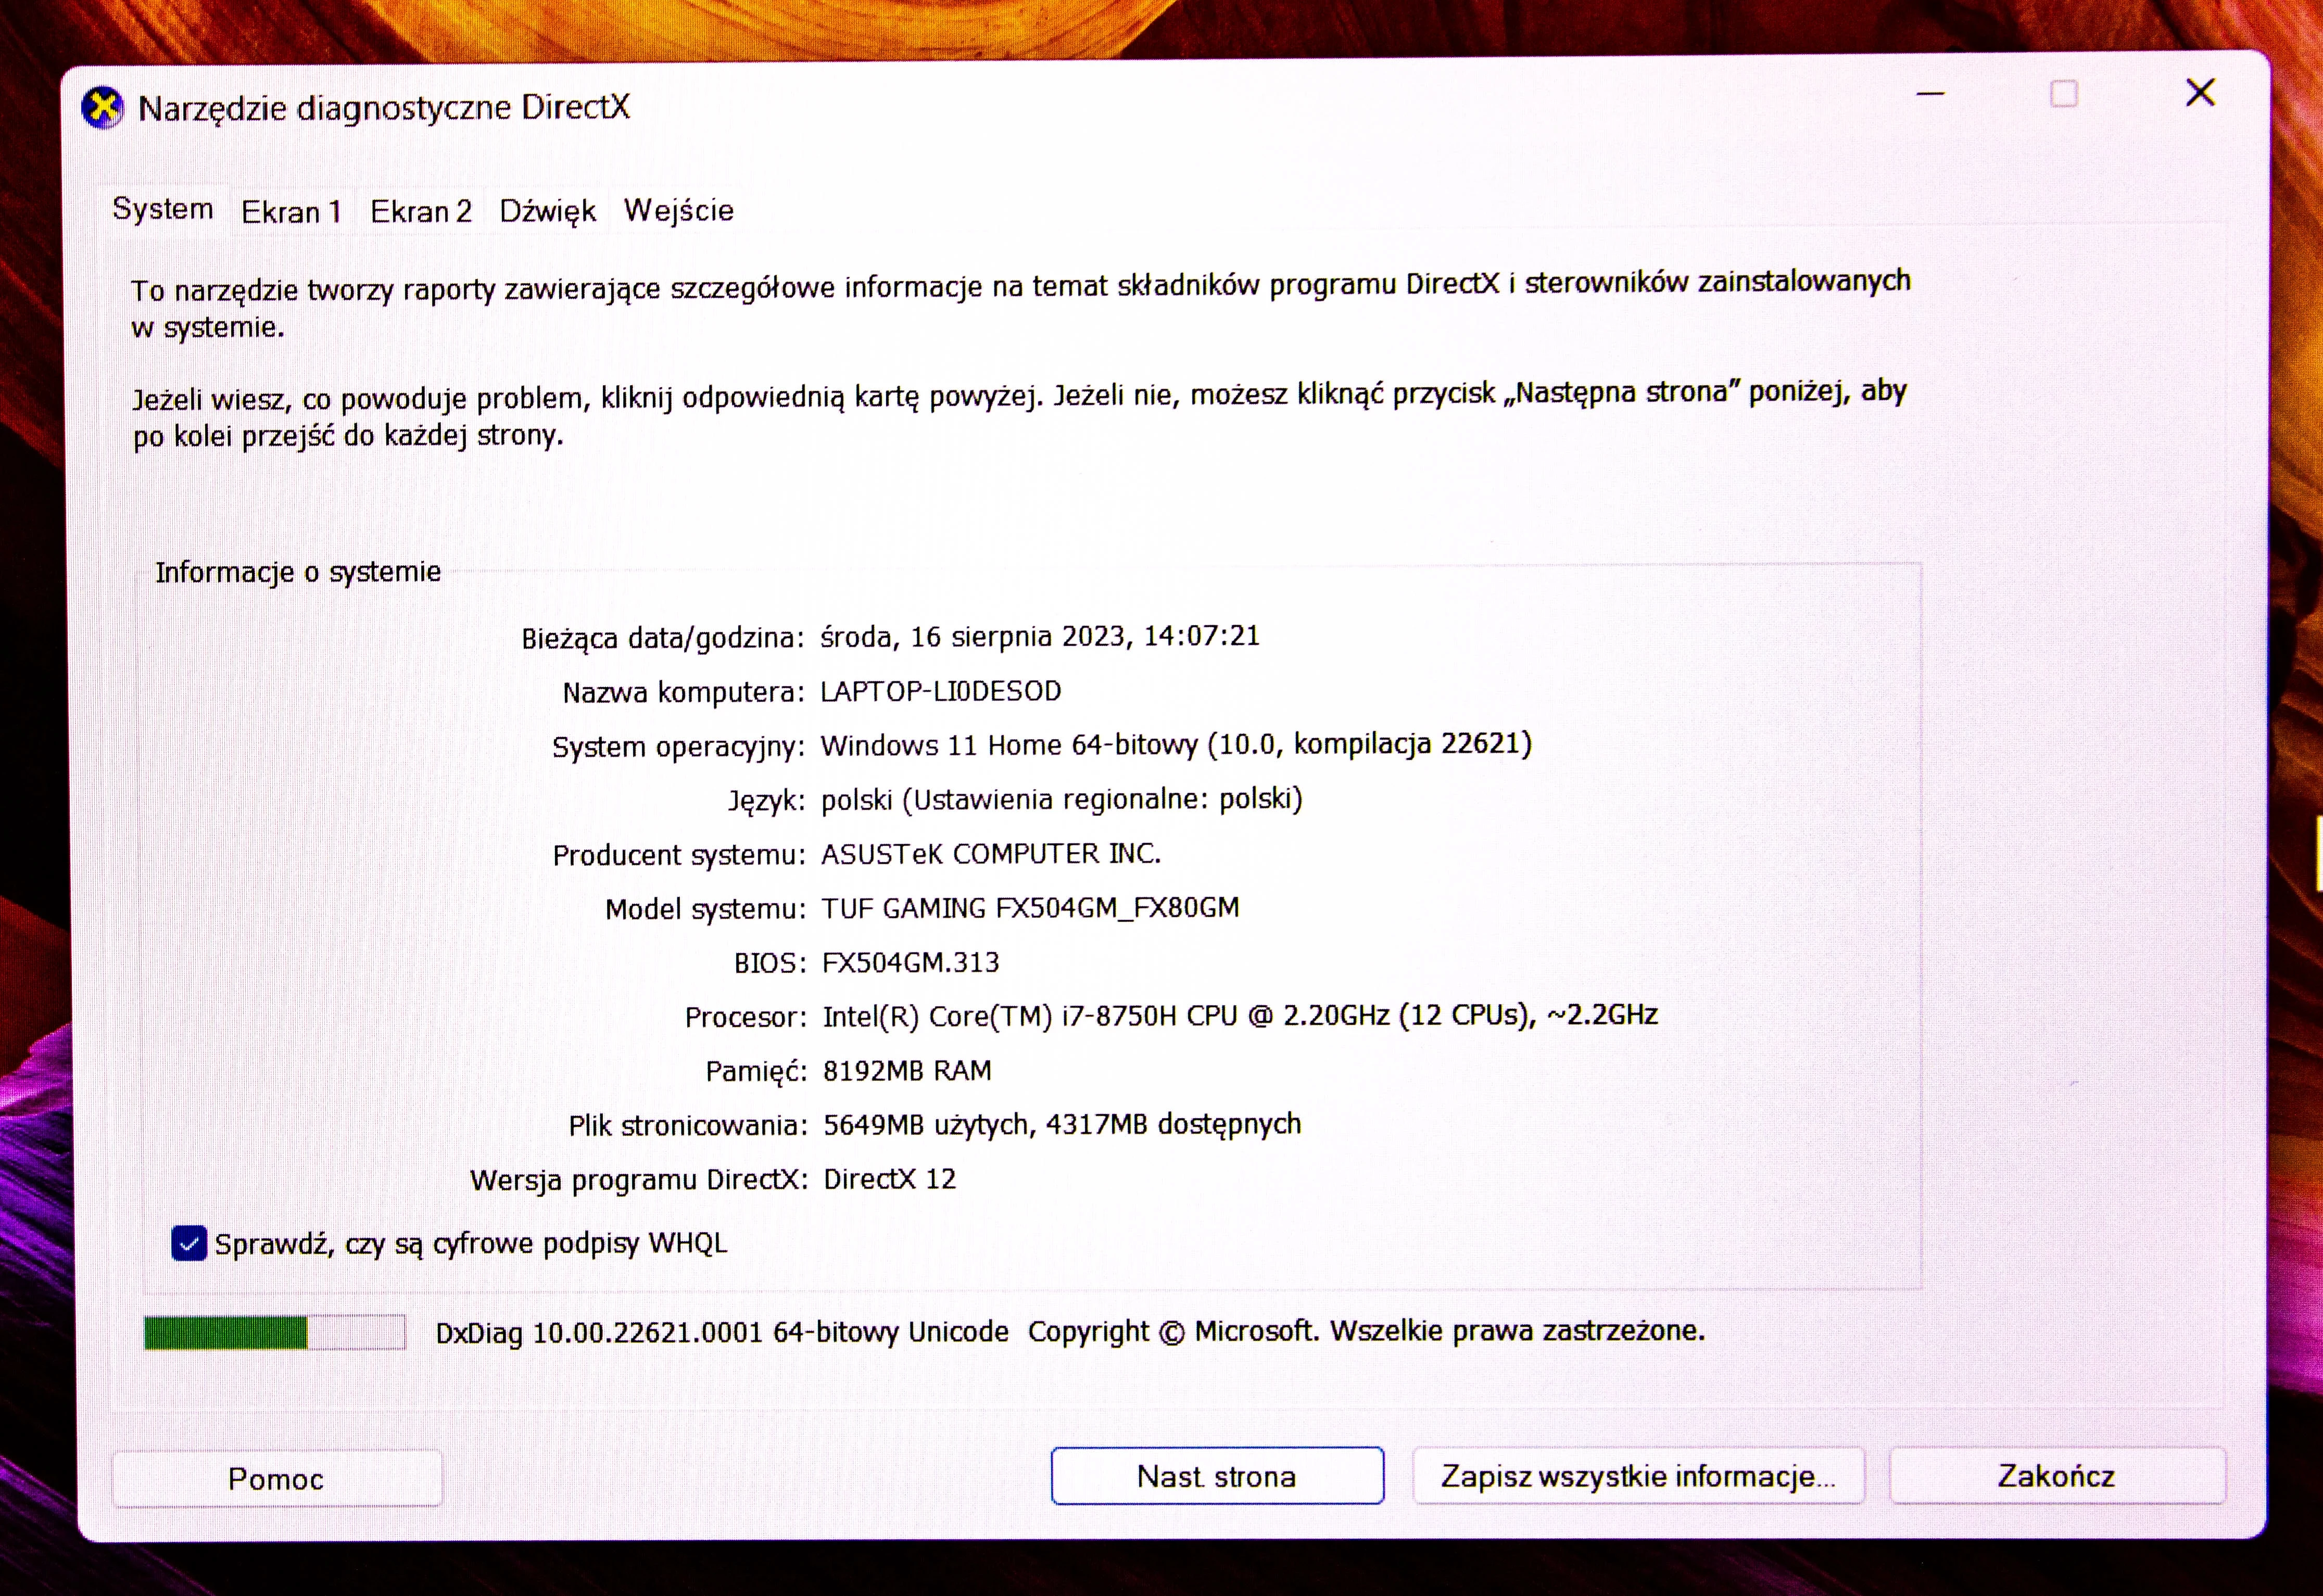Click the window title Narzędzie diagnostyczne DirectX
Screen dimensions: 2323x1596
pyautogui.click(x=384, y=108)
